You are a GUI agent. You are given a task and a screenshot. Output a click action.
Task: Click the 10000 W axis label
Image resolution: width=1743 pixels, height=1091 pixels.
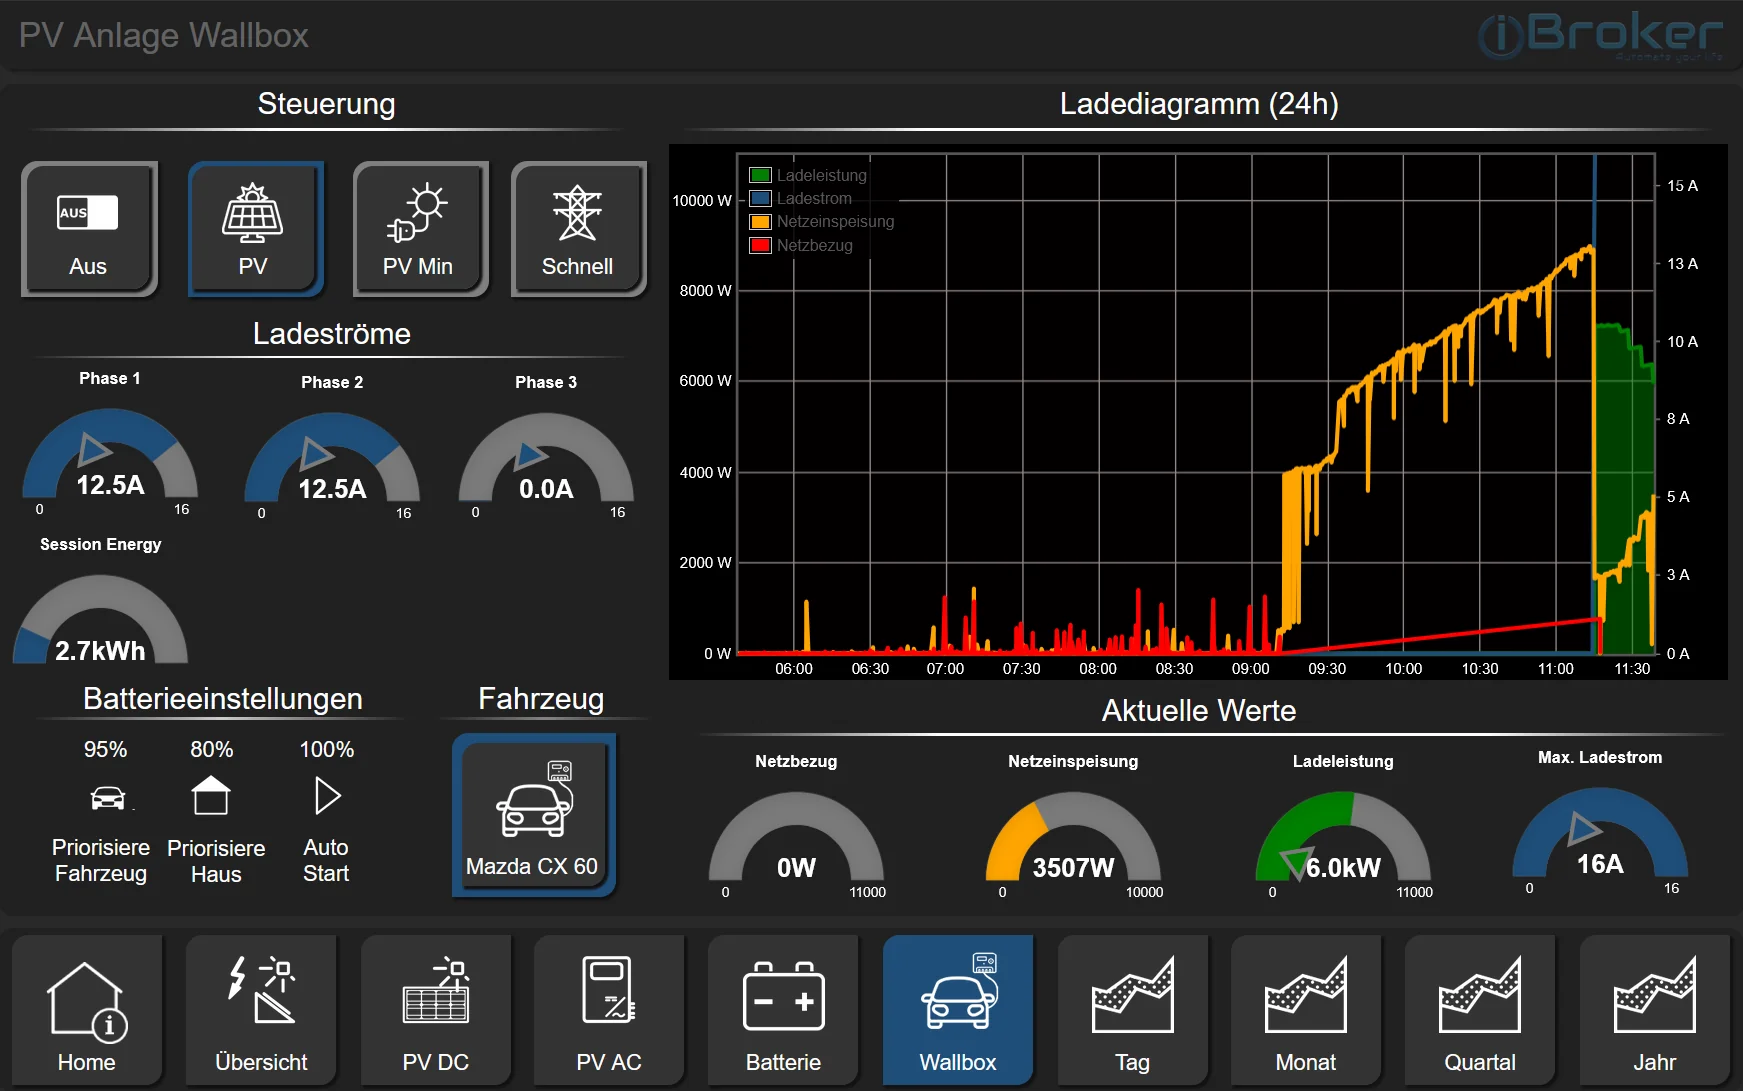[702, 201]
